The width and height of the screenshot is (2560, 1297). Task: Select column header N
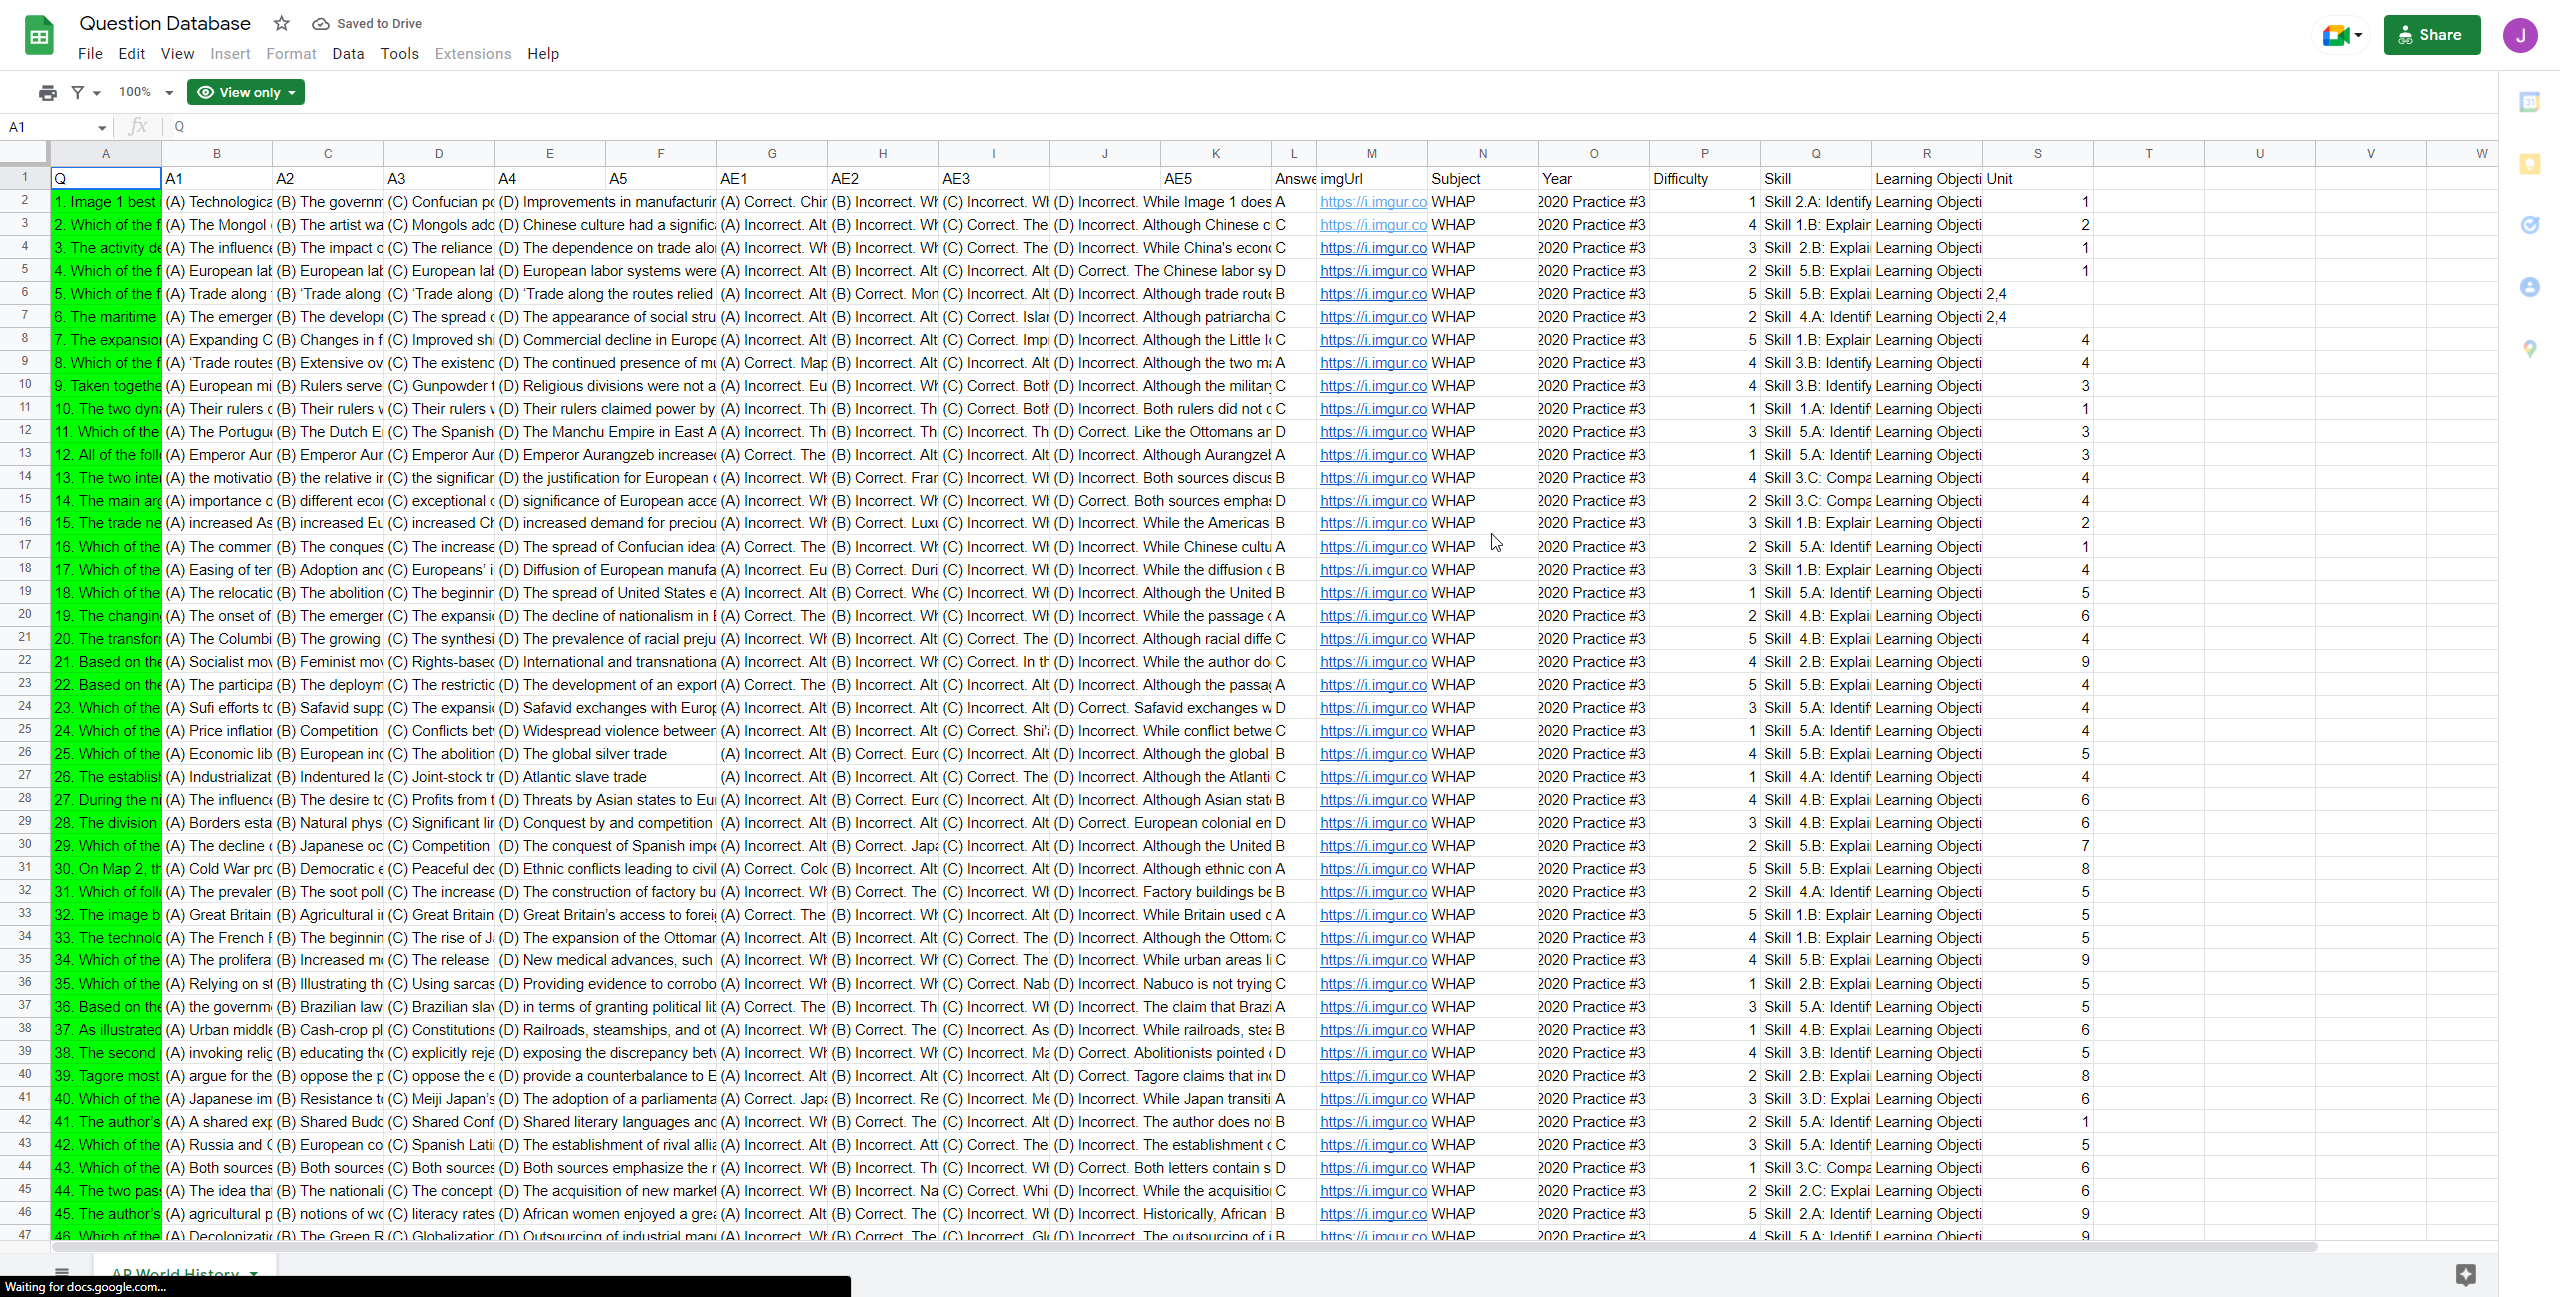[1482, 153]
